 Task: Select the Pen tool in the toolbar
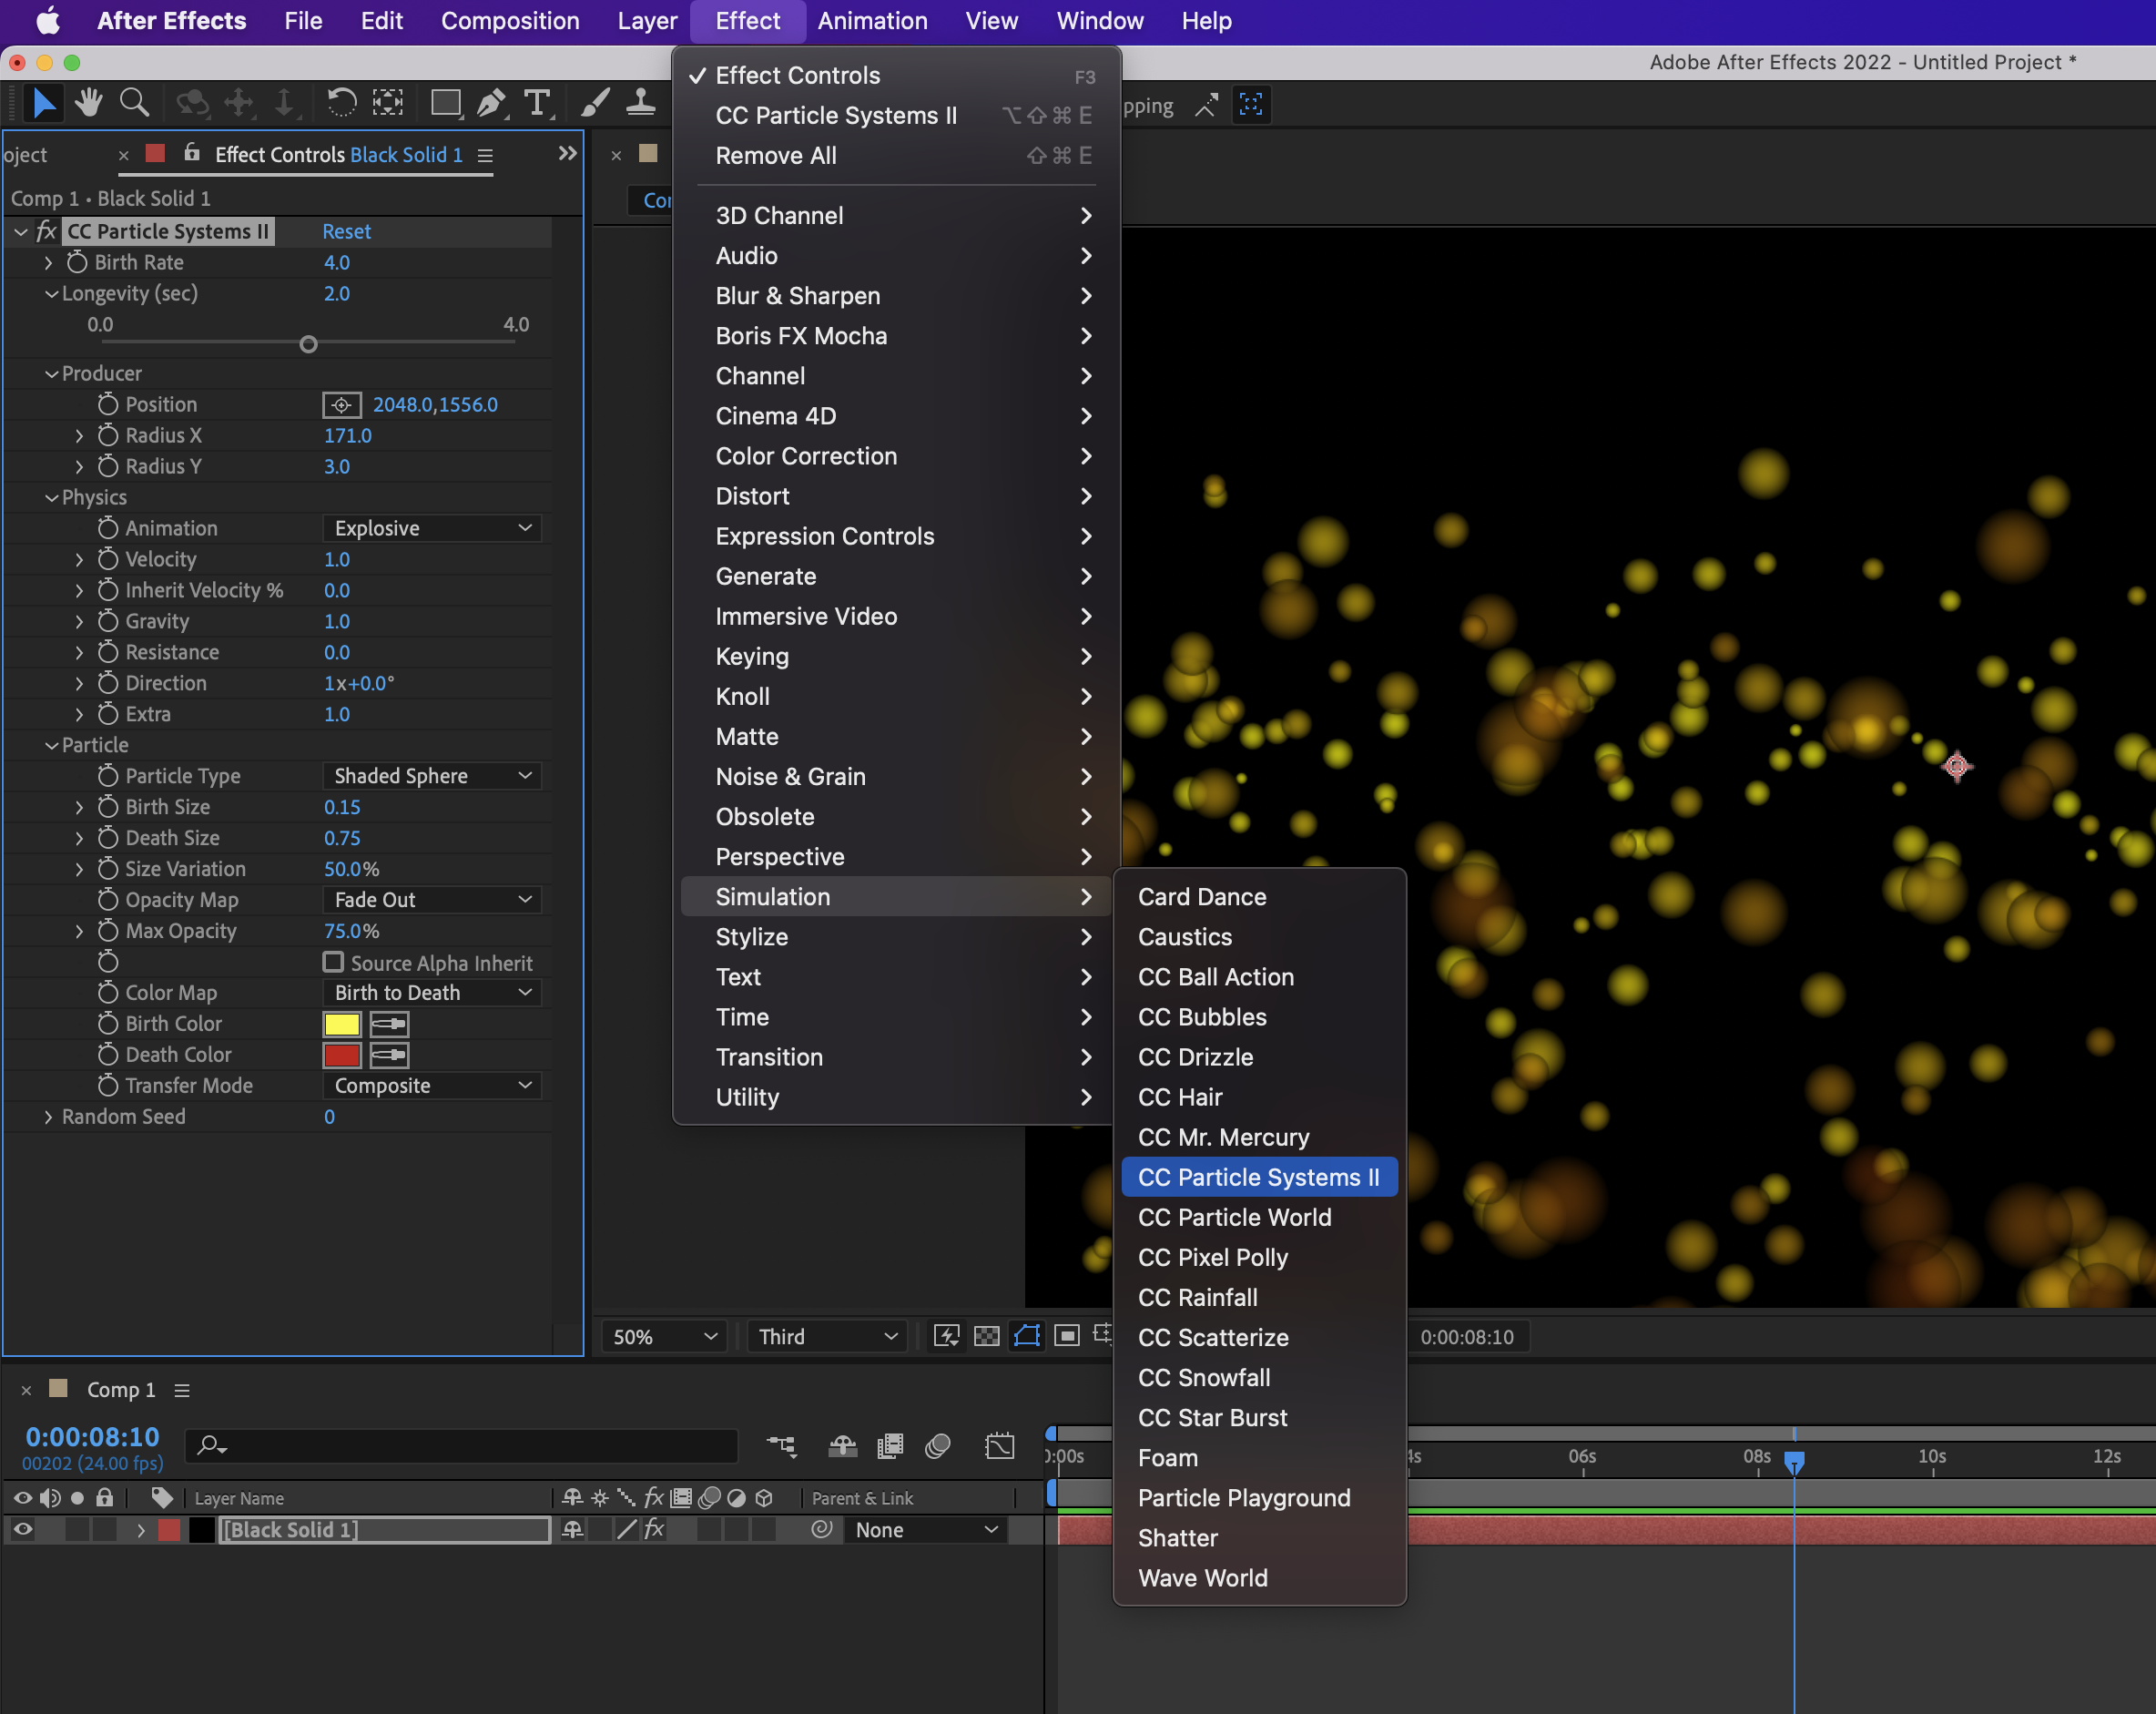pyautogui.click(x=490, y=103)
